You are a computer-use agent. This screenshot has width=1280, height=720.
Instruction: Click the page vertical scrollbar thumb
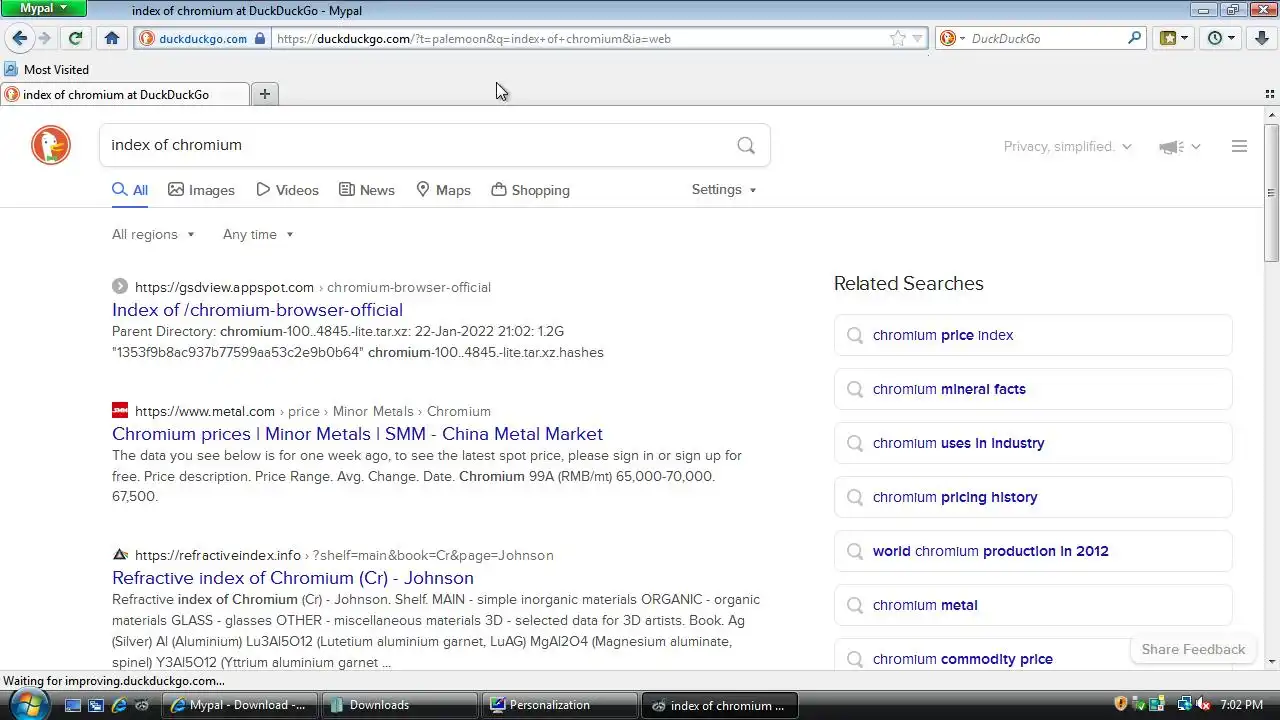[1272, 192]
